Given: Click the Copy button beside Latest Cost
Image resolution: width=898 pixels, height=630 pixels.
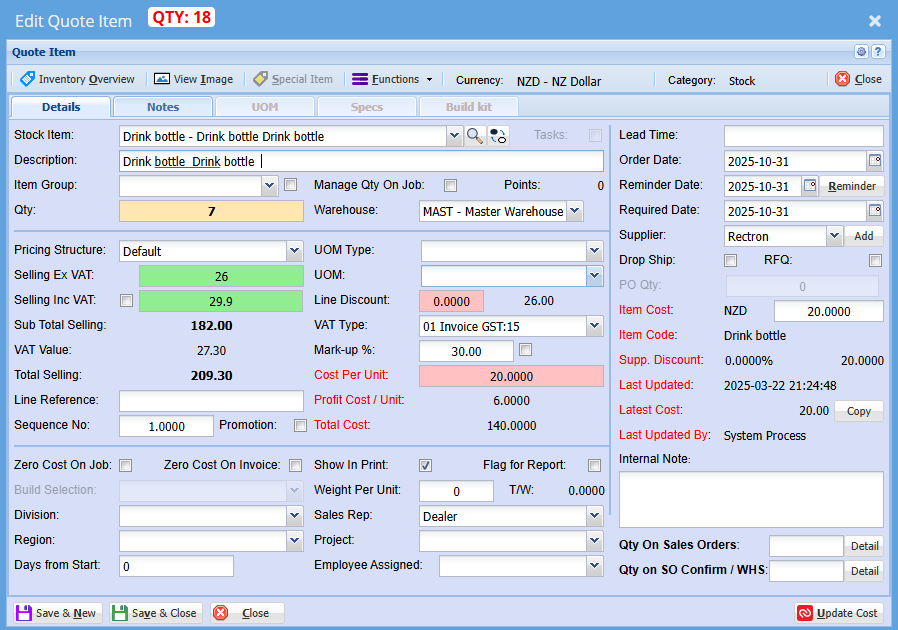Looking at the screenshot, I should [859, 411].
